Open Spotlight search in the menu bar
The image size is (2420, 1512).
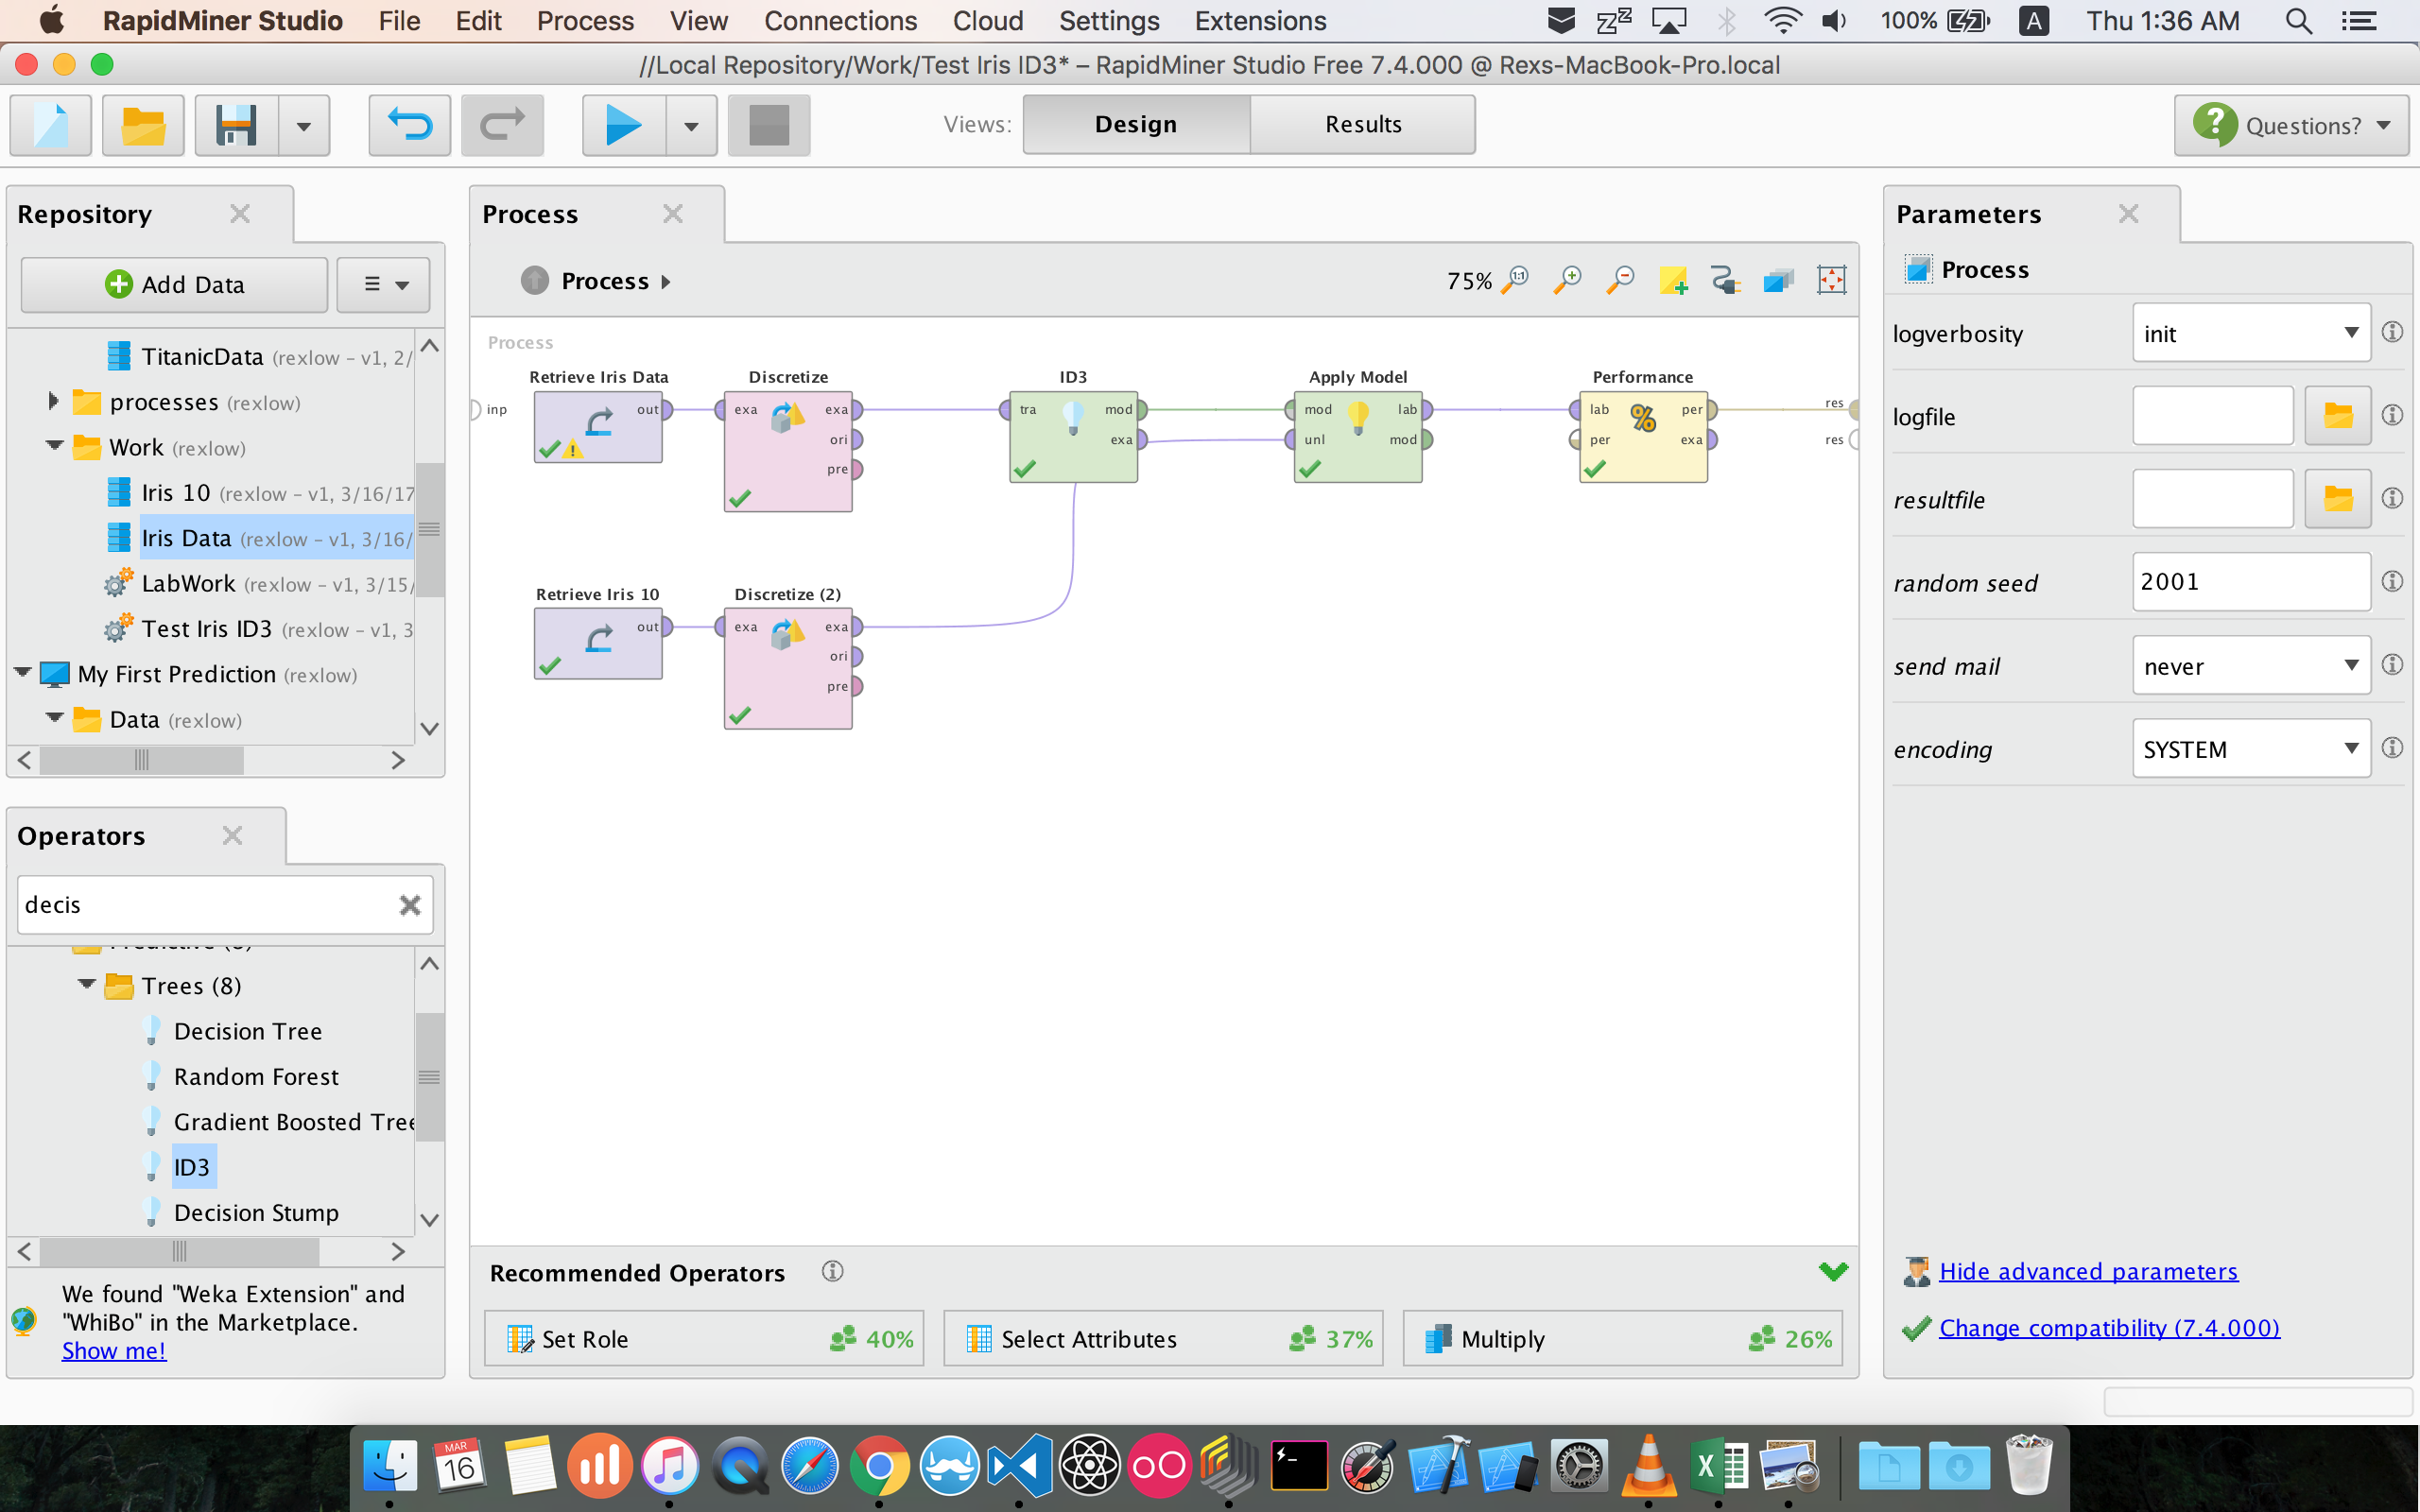point(2298,21)
